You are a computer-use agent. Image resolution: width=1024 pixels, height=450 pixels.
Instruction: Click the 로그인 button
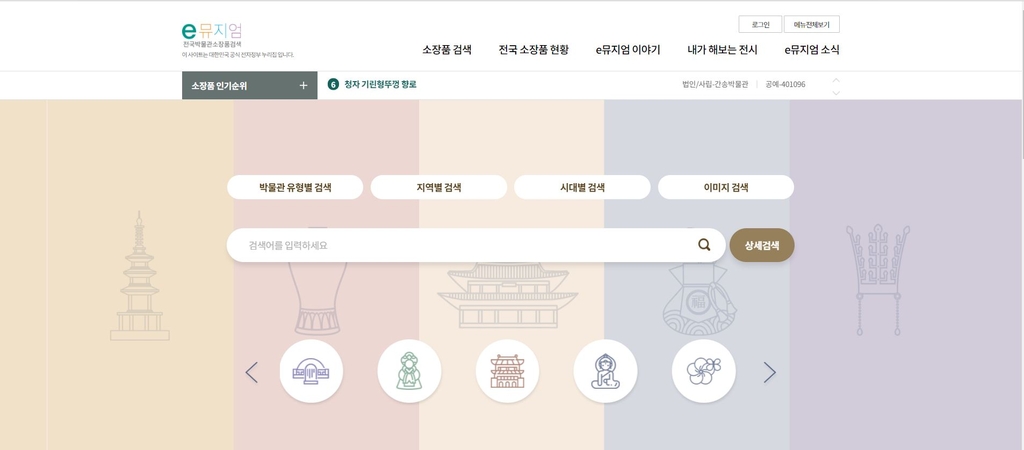tap(759, 24)
